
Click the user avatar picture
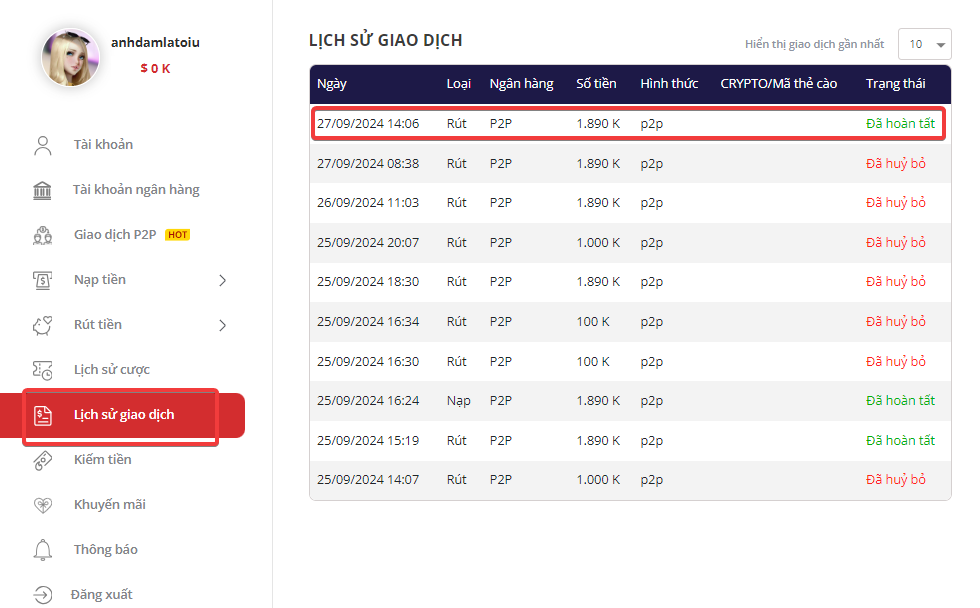(70, 57)
